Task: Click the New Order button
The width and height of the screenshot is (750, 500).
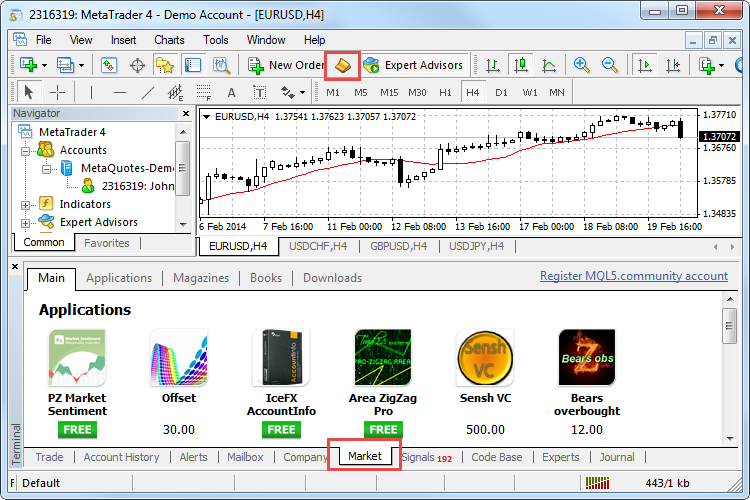Action: [286, 65]
